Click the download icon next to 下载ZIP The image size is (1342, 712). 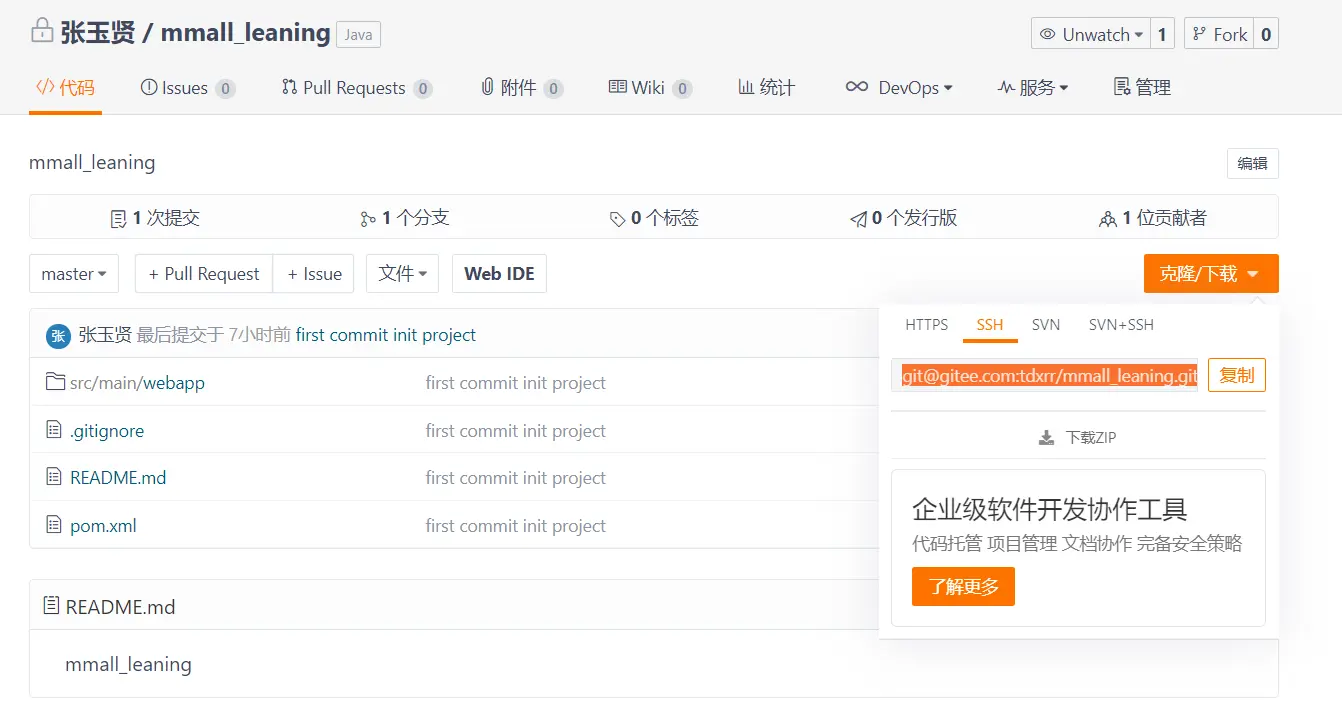1046,438
